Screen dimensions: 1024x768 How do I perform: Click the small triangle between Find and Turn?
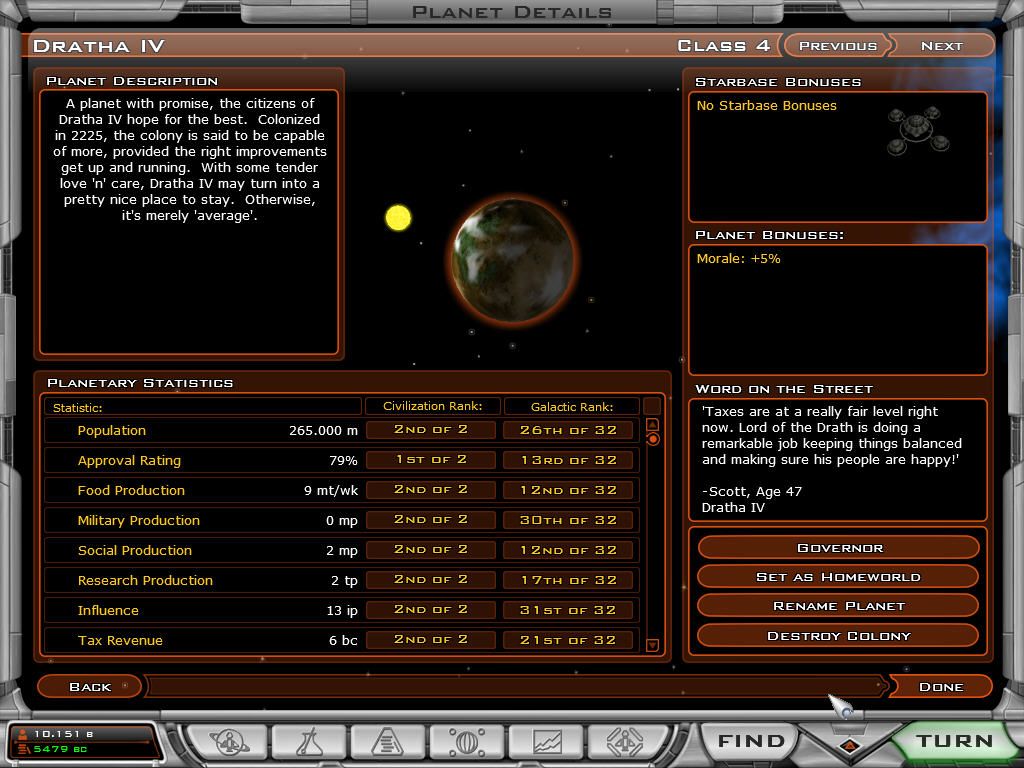[849, 745]
